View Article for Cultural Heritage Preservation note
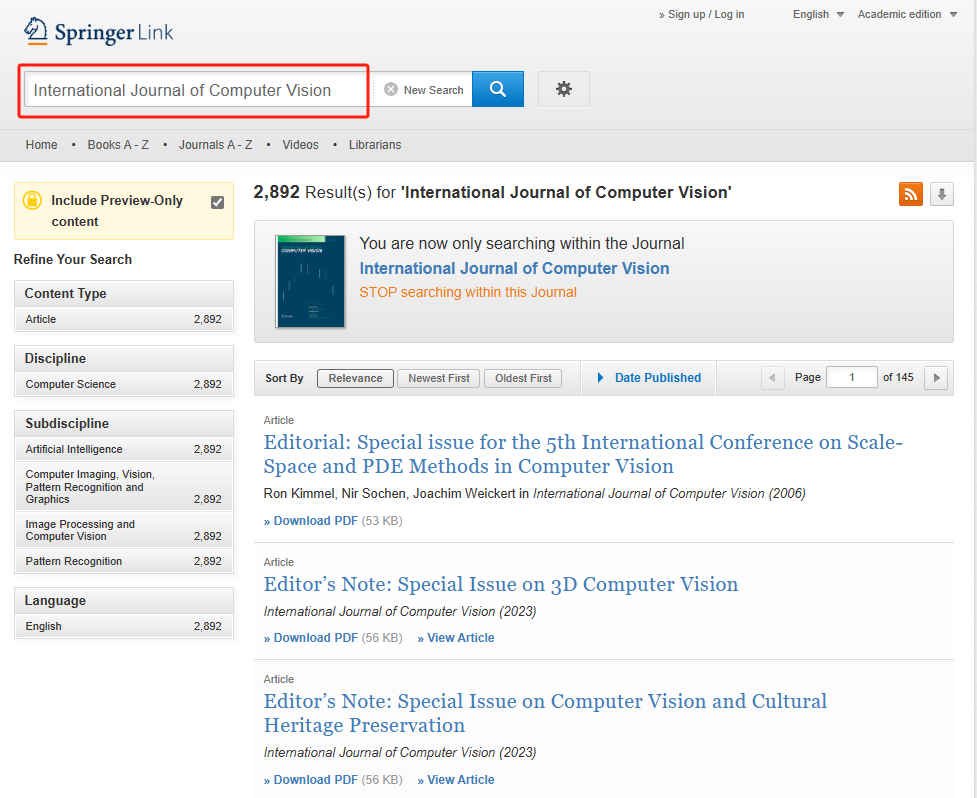Image resolution: width=977 pixels, height=798 pixels. [x=455, y=780]
